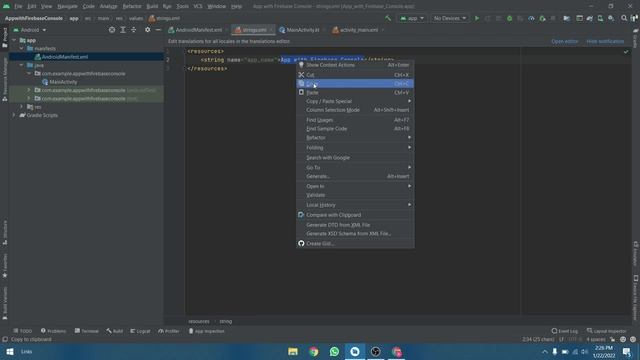Open the Project tool window sidebar tab
Viewport: 640px width, 360px height.
pyautogui.click(x=4, y=38)
